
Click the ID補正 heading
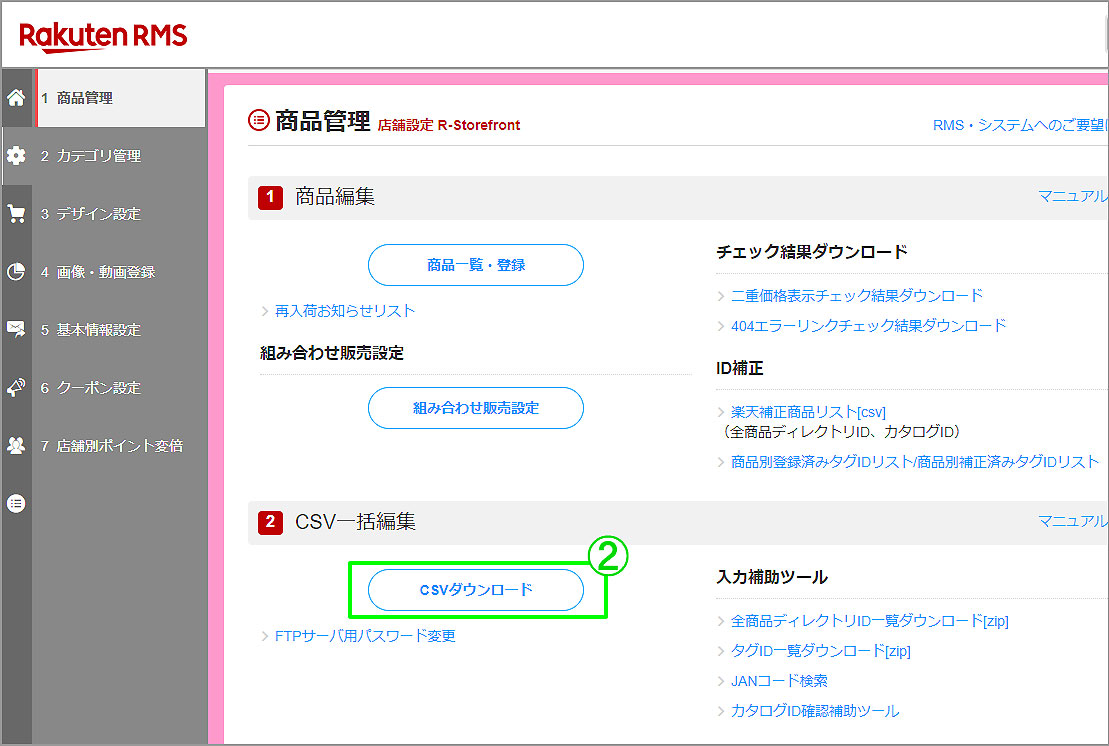pyautogui.click(x=739, y=368)
